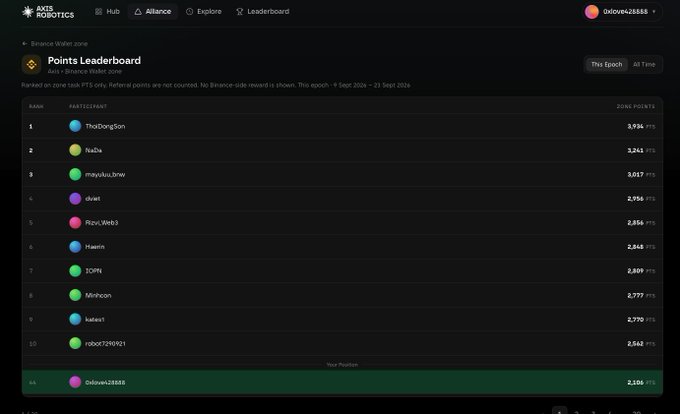Select participant name Rizvi_Web3
The image size is (680, 414).
click(101, 222)
